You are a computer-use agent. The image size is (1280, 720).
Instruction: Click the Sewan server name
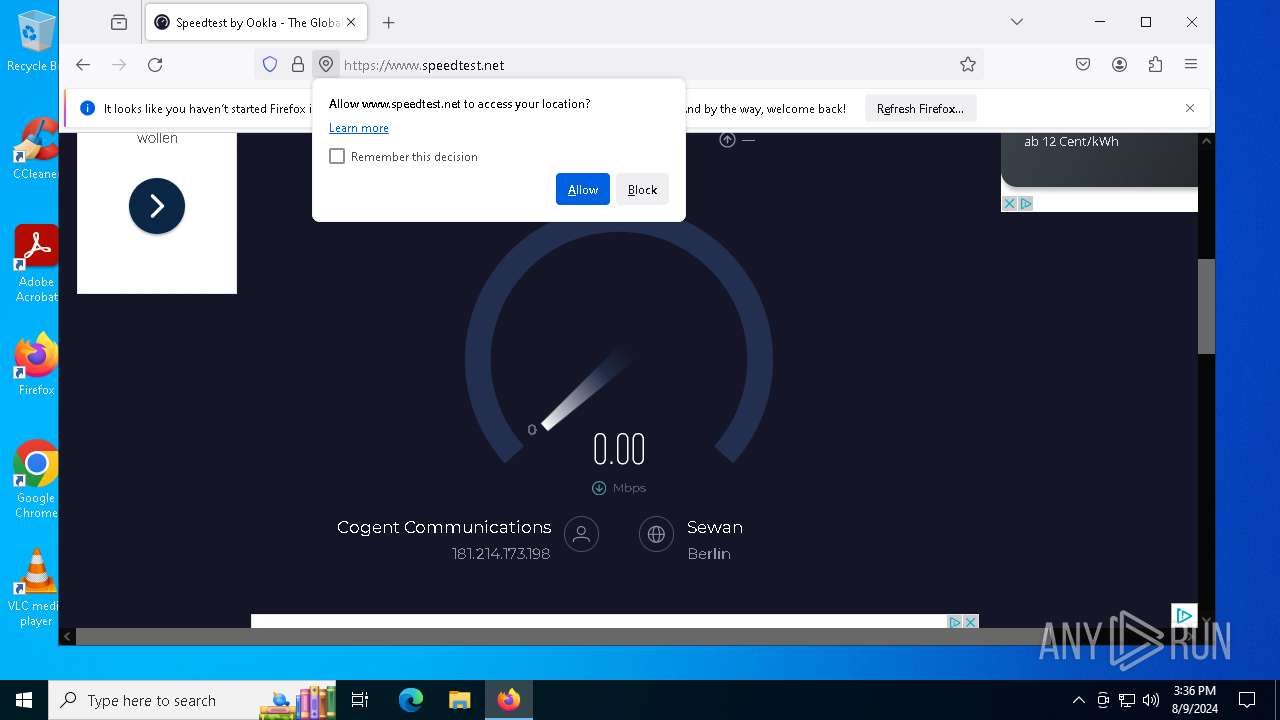click(715, 527)
